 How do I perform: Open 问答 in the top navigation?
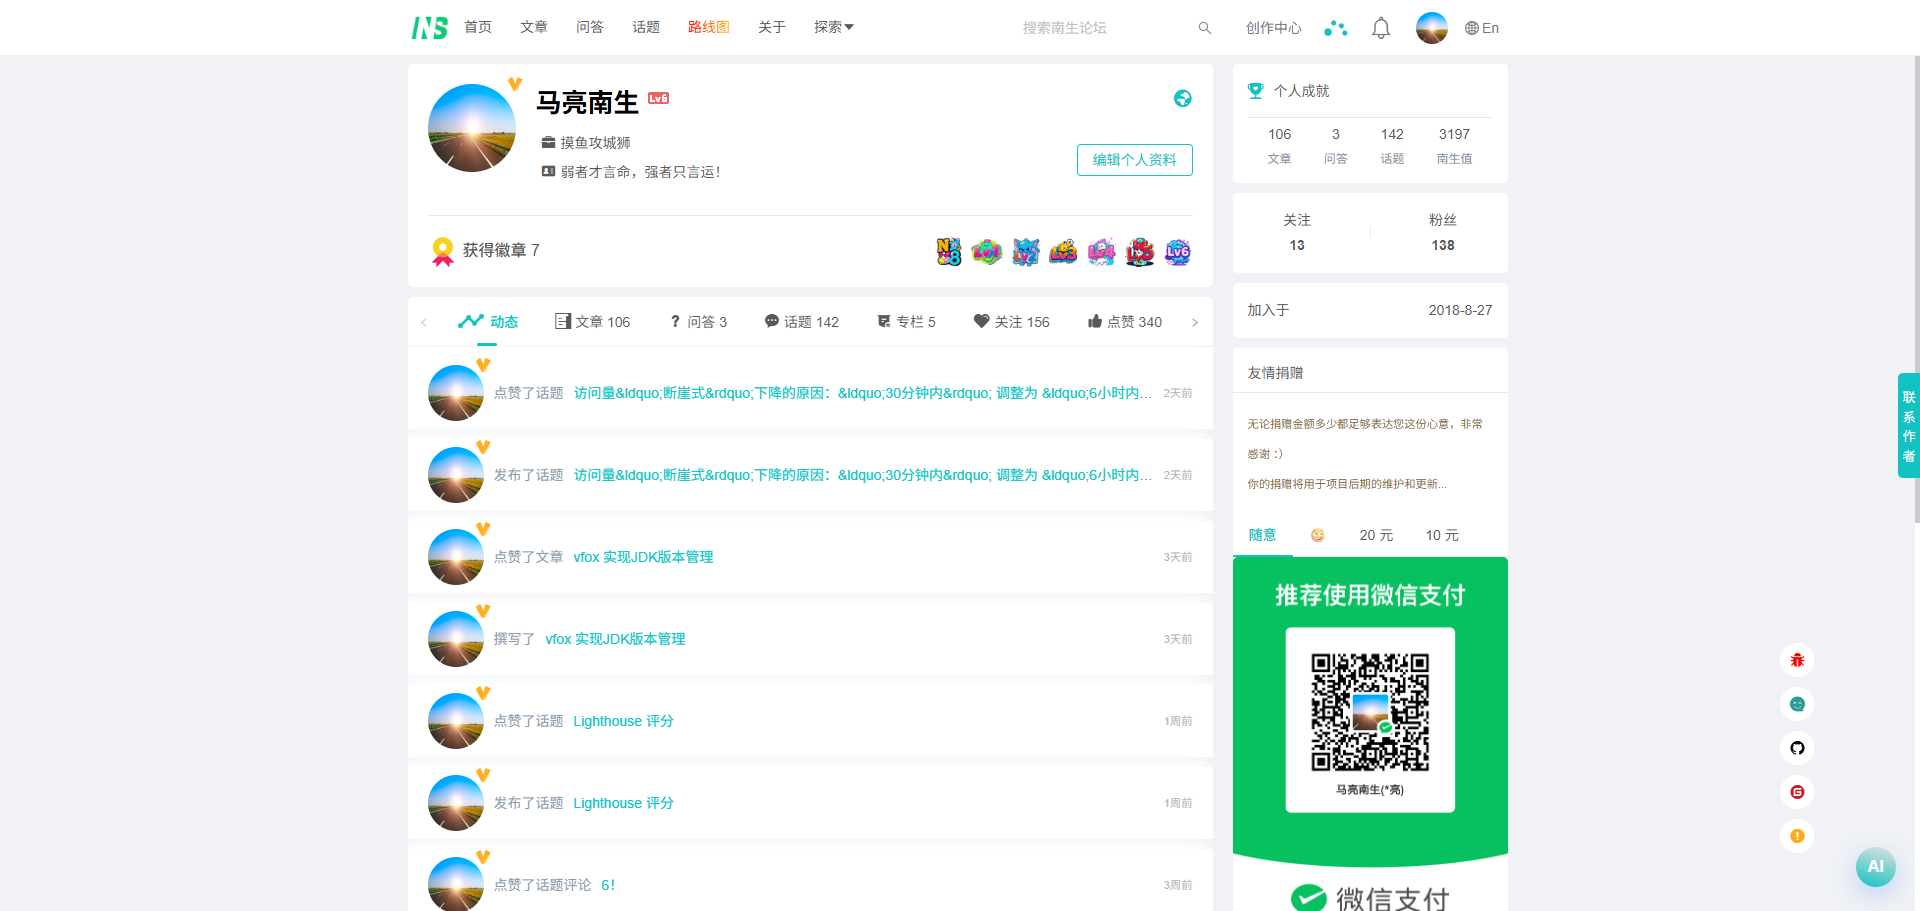[590, 27]
